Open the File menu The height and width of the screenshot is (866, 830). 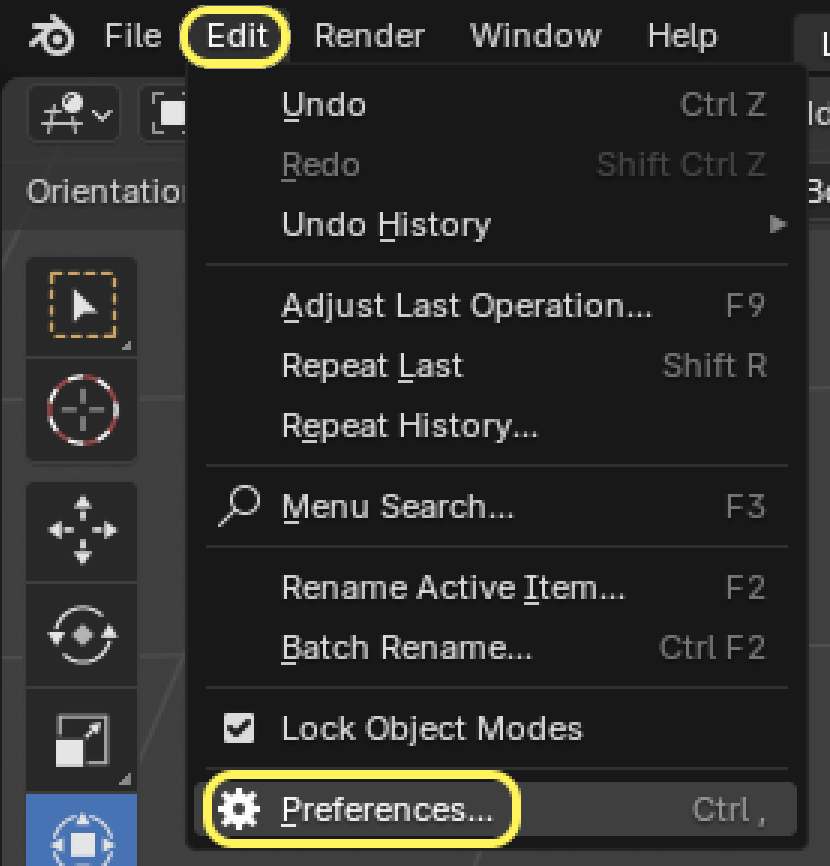coord(133,37)
